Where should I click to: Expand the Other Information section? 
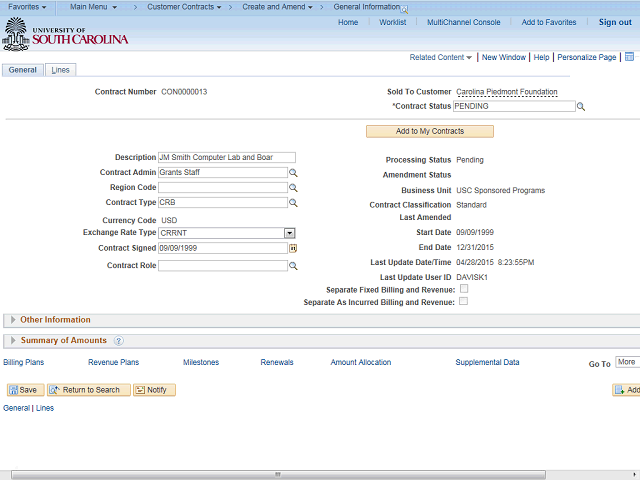(x=13, y=320)
